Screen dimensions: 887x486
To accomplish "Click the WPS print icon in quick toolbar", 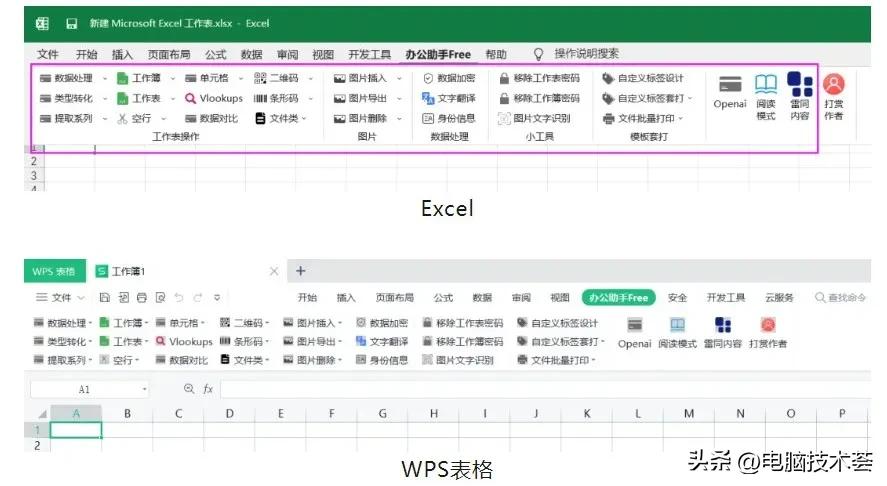I will click(142, 298).
